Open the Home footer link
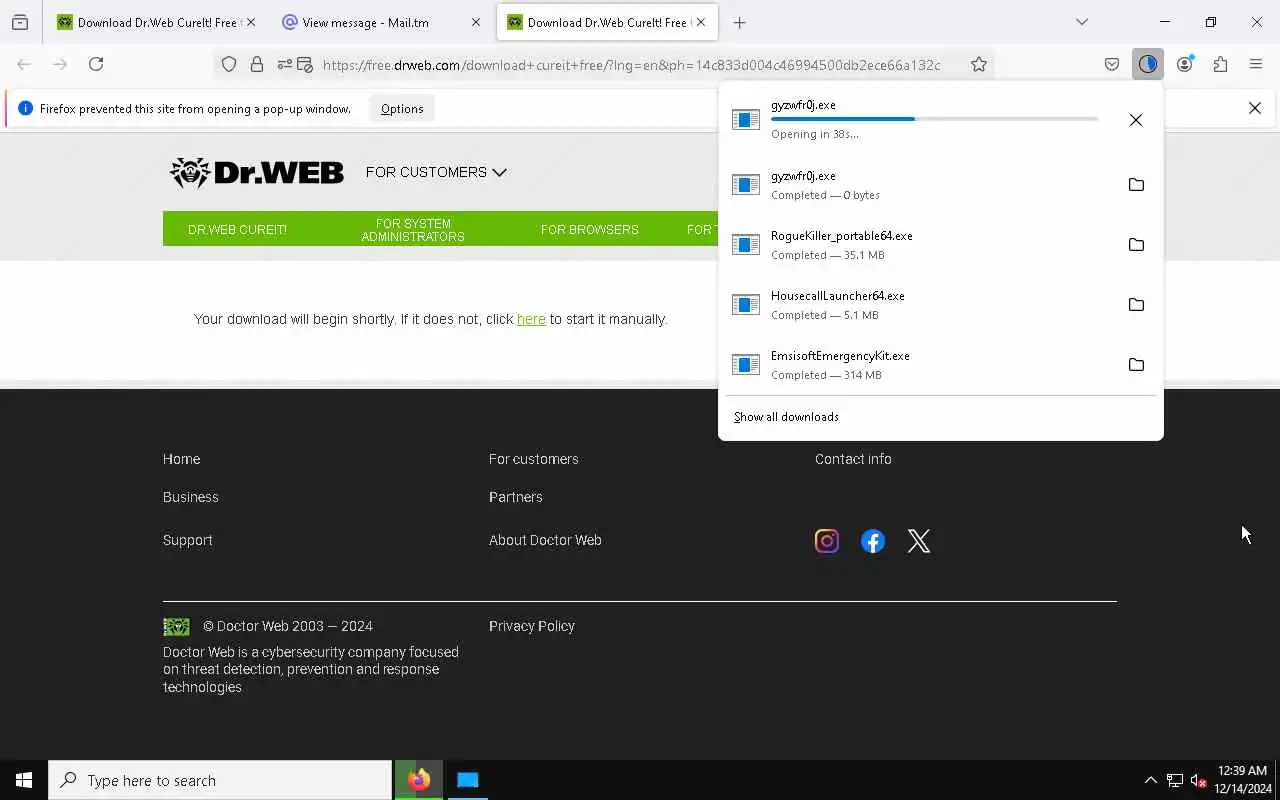The width and height of the screenshot is (1280, 800). click(x=181, y=459)
